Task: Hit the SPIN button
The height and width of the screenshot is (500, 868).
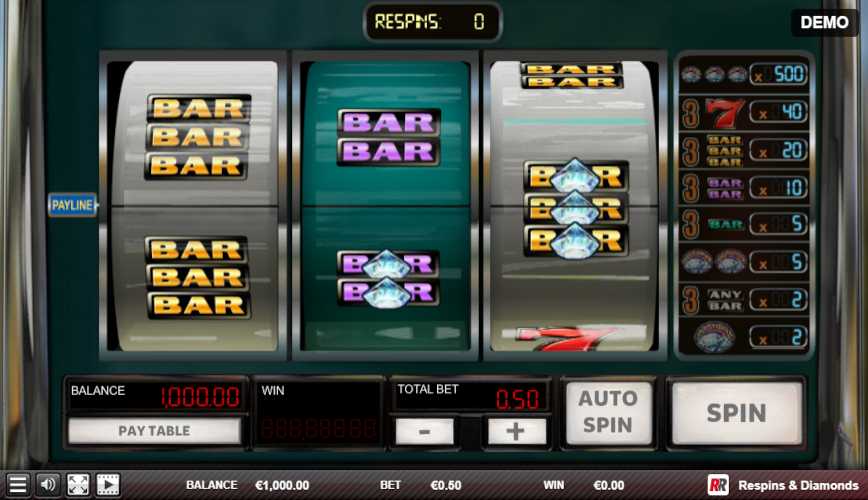Action: pyautogui.click(x=737, y=413)
